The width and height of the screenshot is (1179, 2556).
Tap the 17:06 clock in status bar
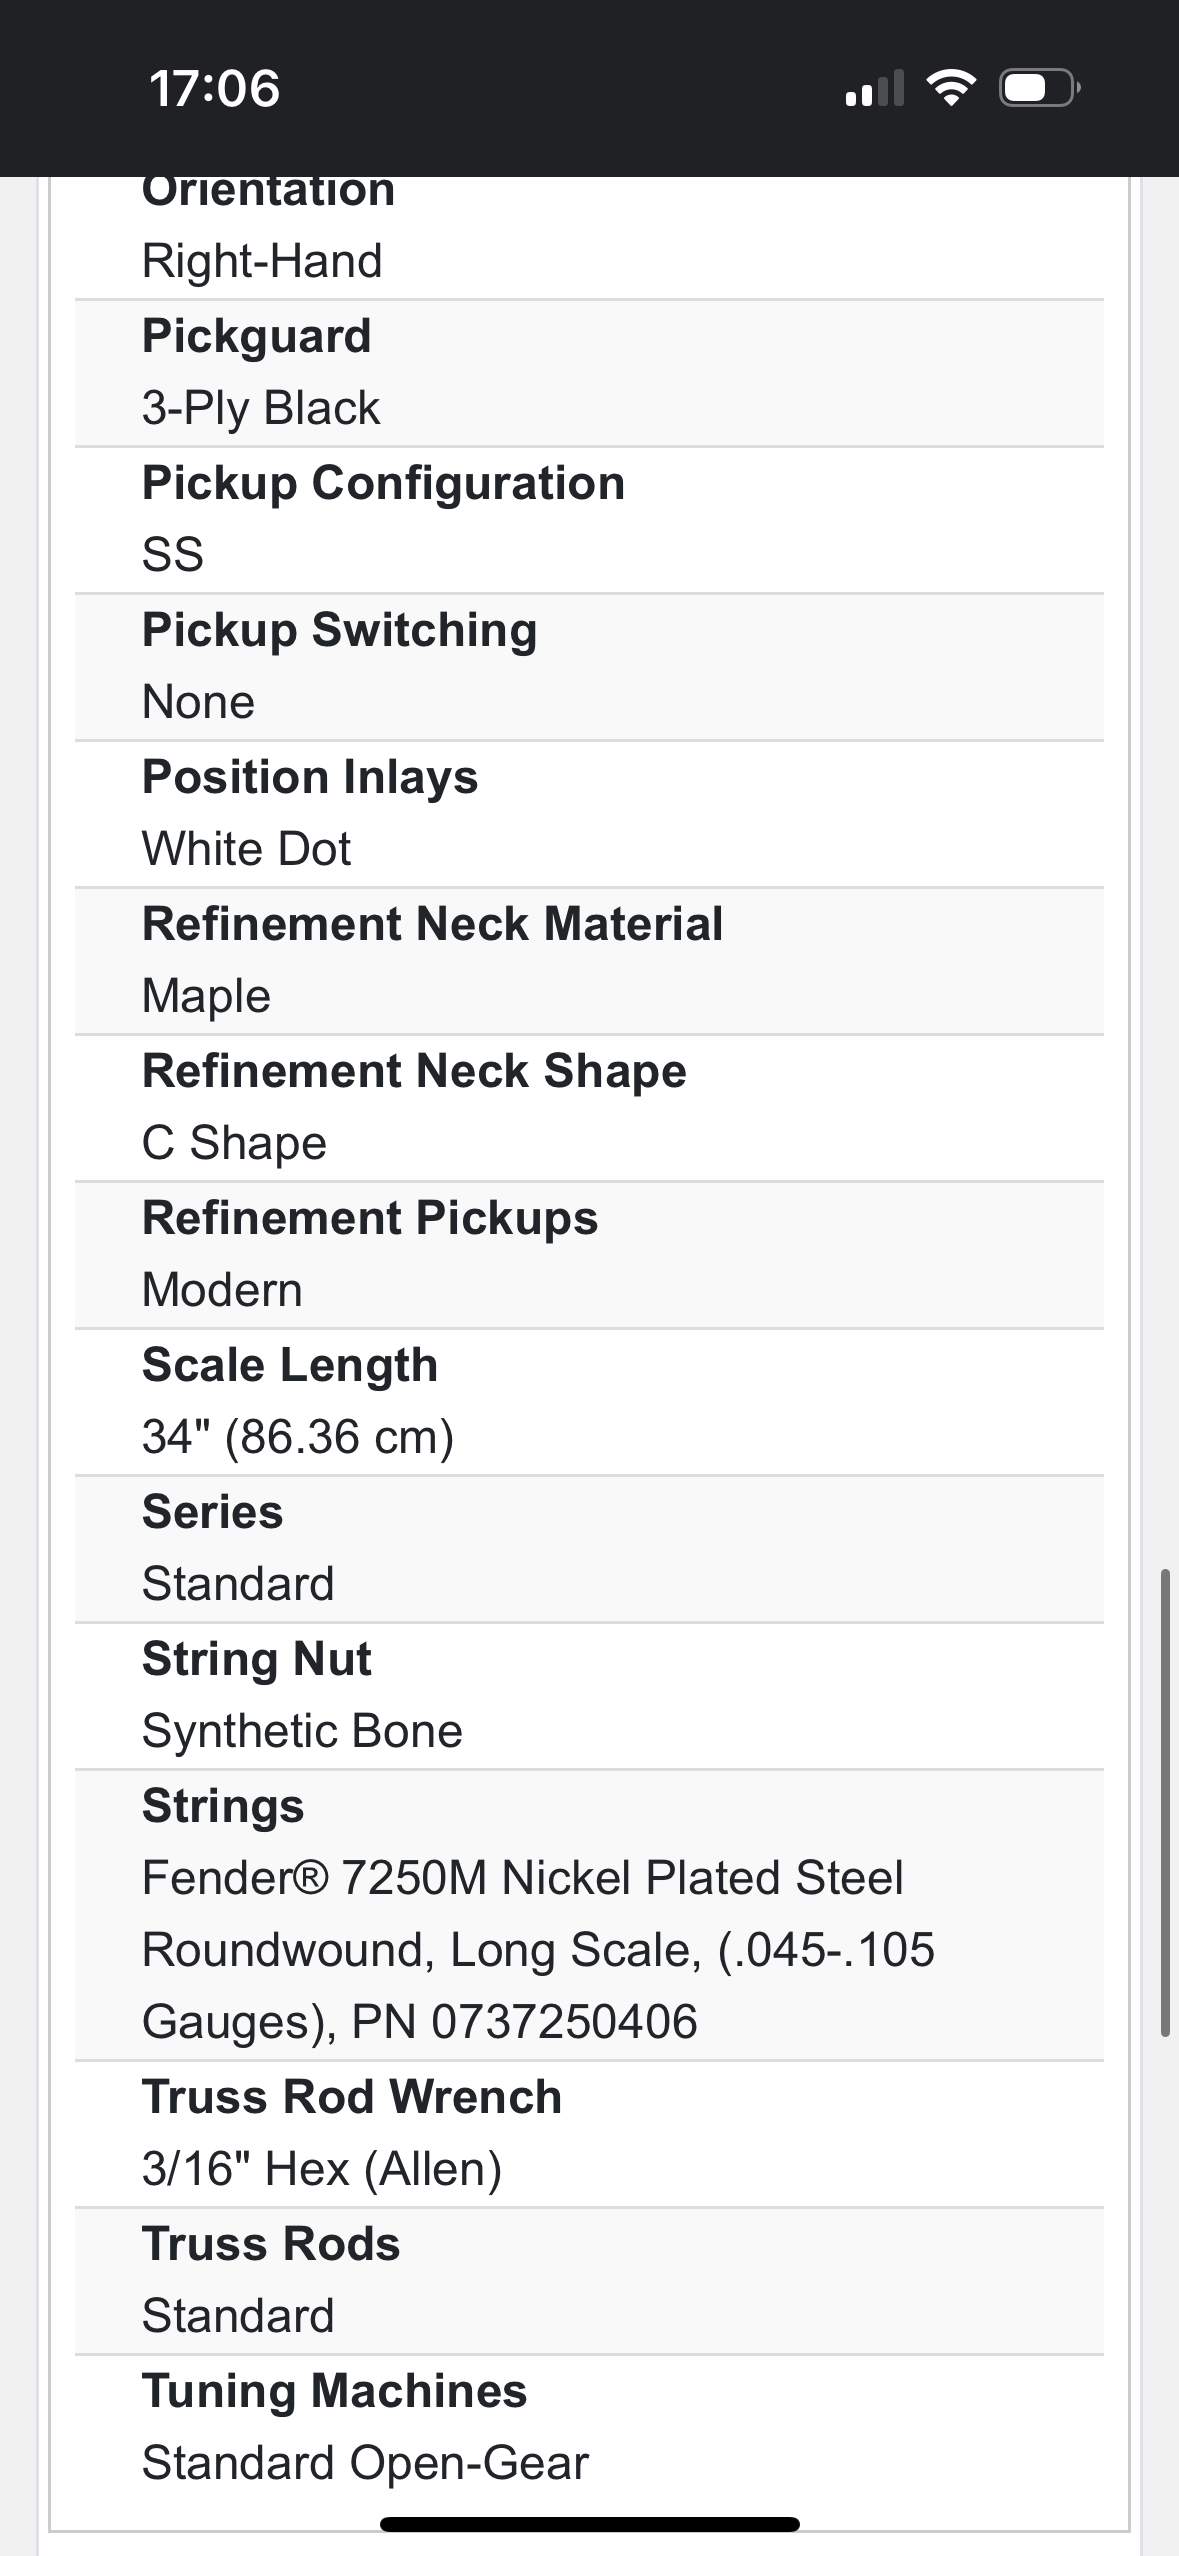click(214, 88)
